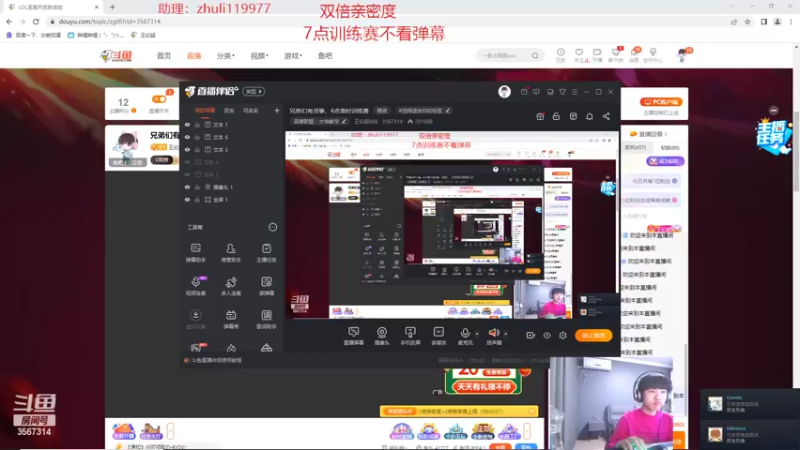Hide the 文本 6 source layer
This screenshot has height=450, width=800.
tap(187, 137)
